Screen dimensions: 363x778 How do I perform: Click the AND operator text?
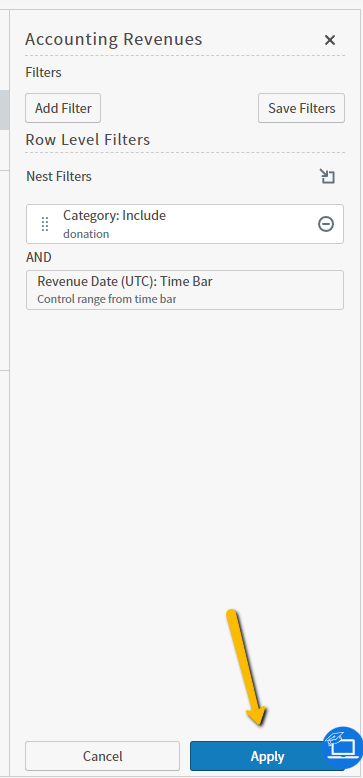click(39, 257)
